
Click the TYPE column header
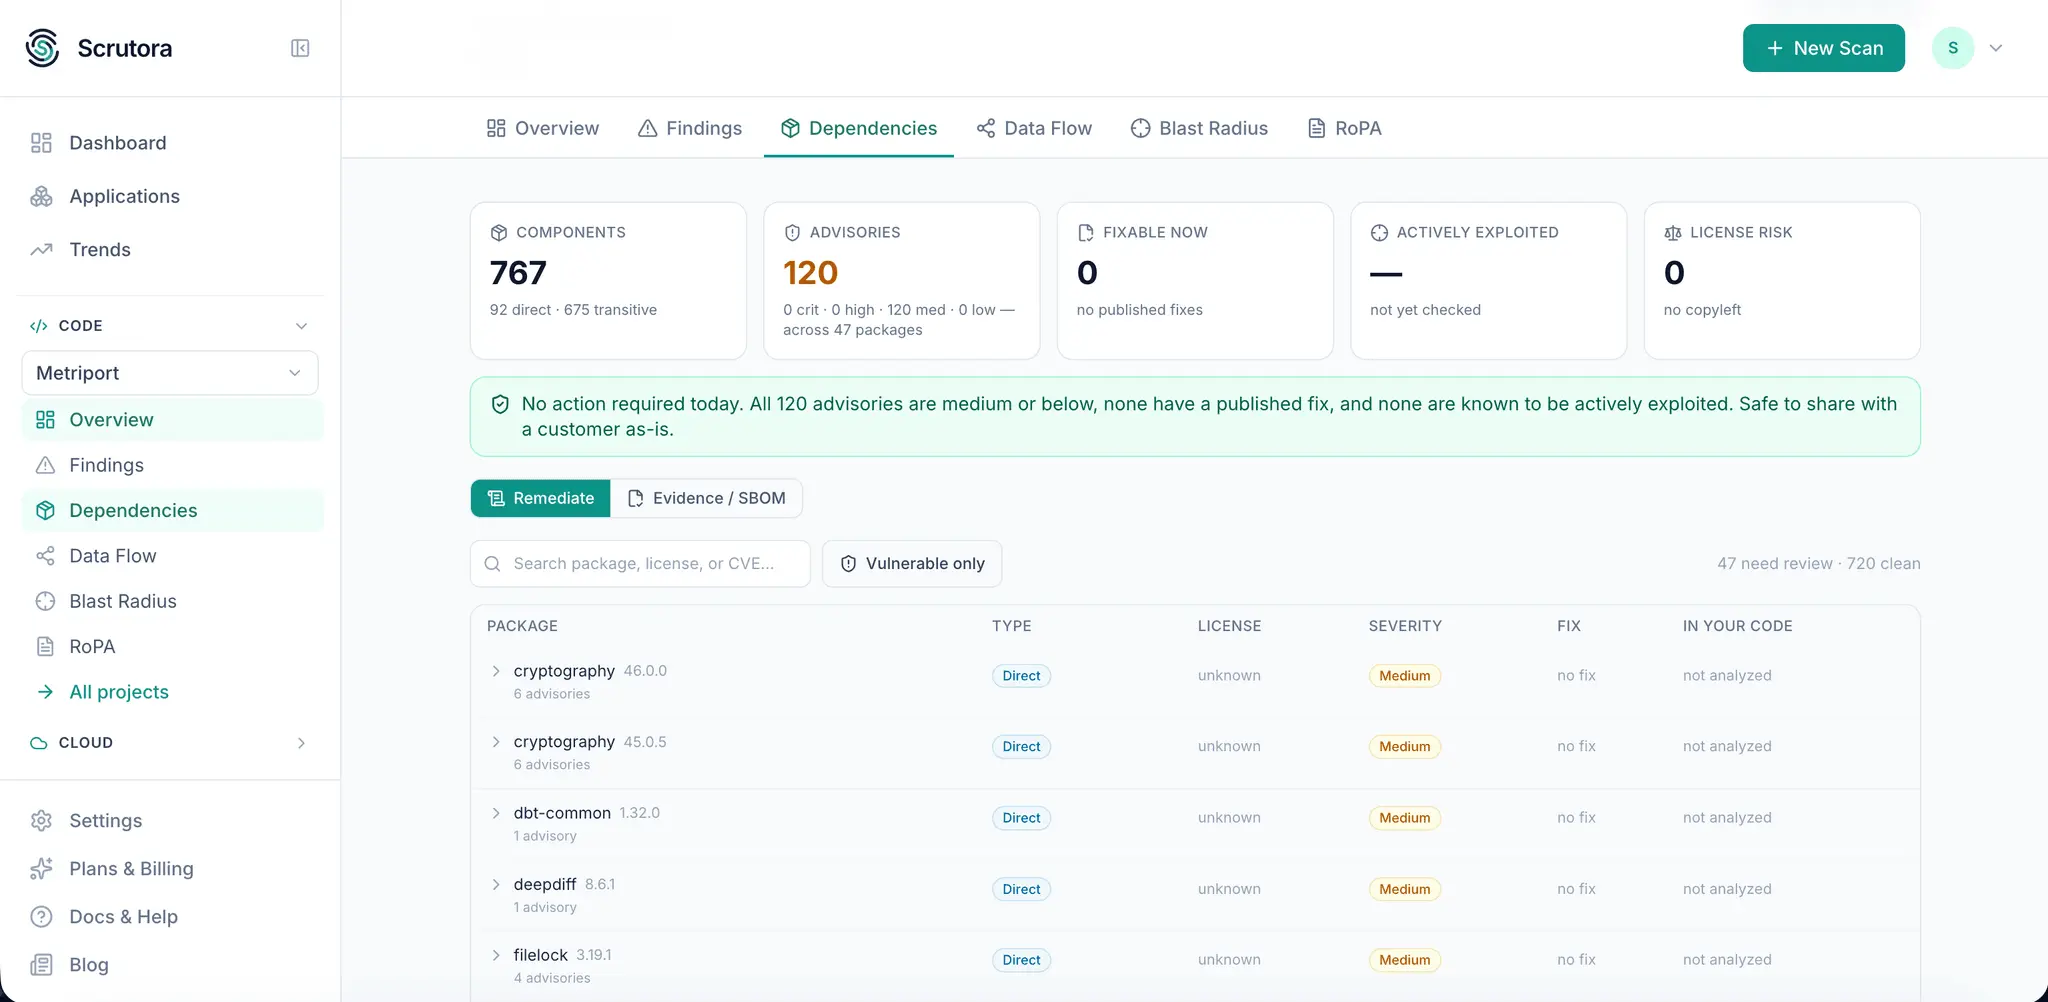[1011, 626]
